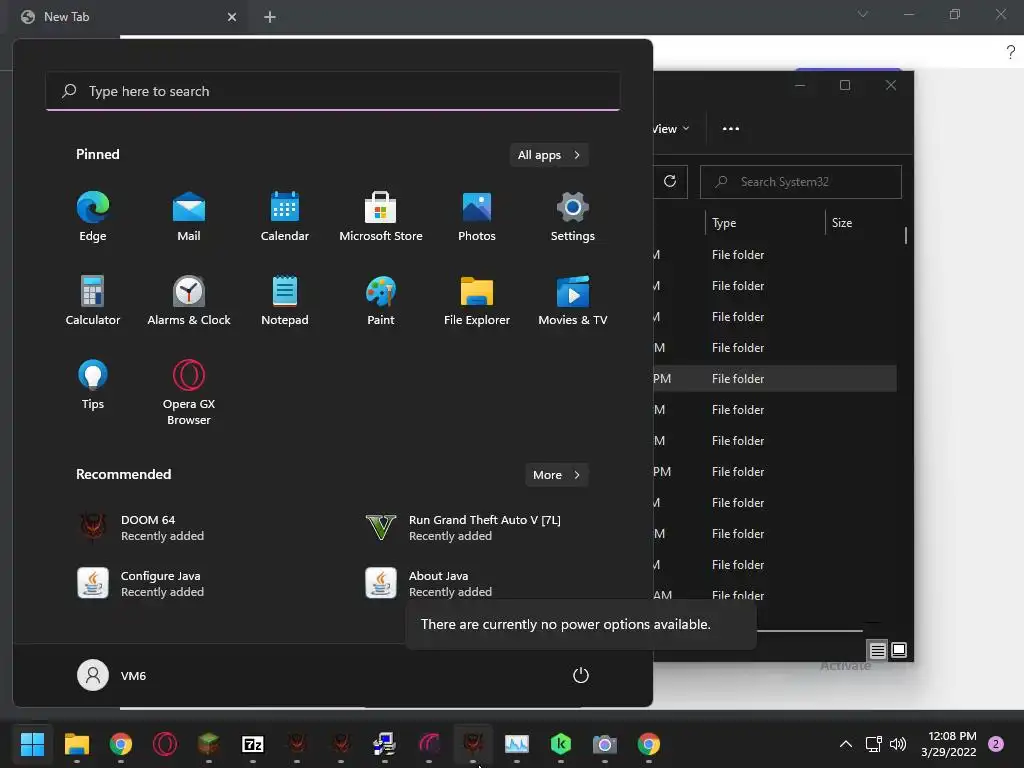Image resolution: width=1024 pixels, height=768 pixels.
Task: Launch the Mail app
Action: tap(189, 217)
